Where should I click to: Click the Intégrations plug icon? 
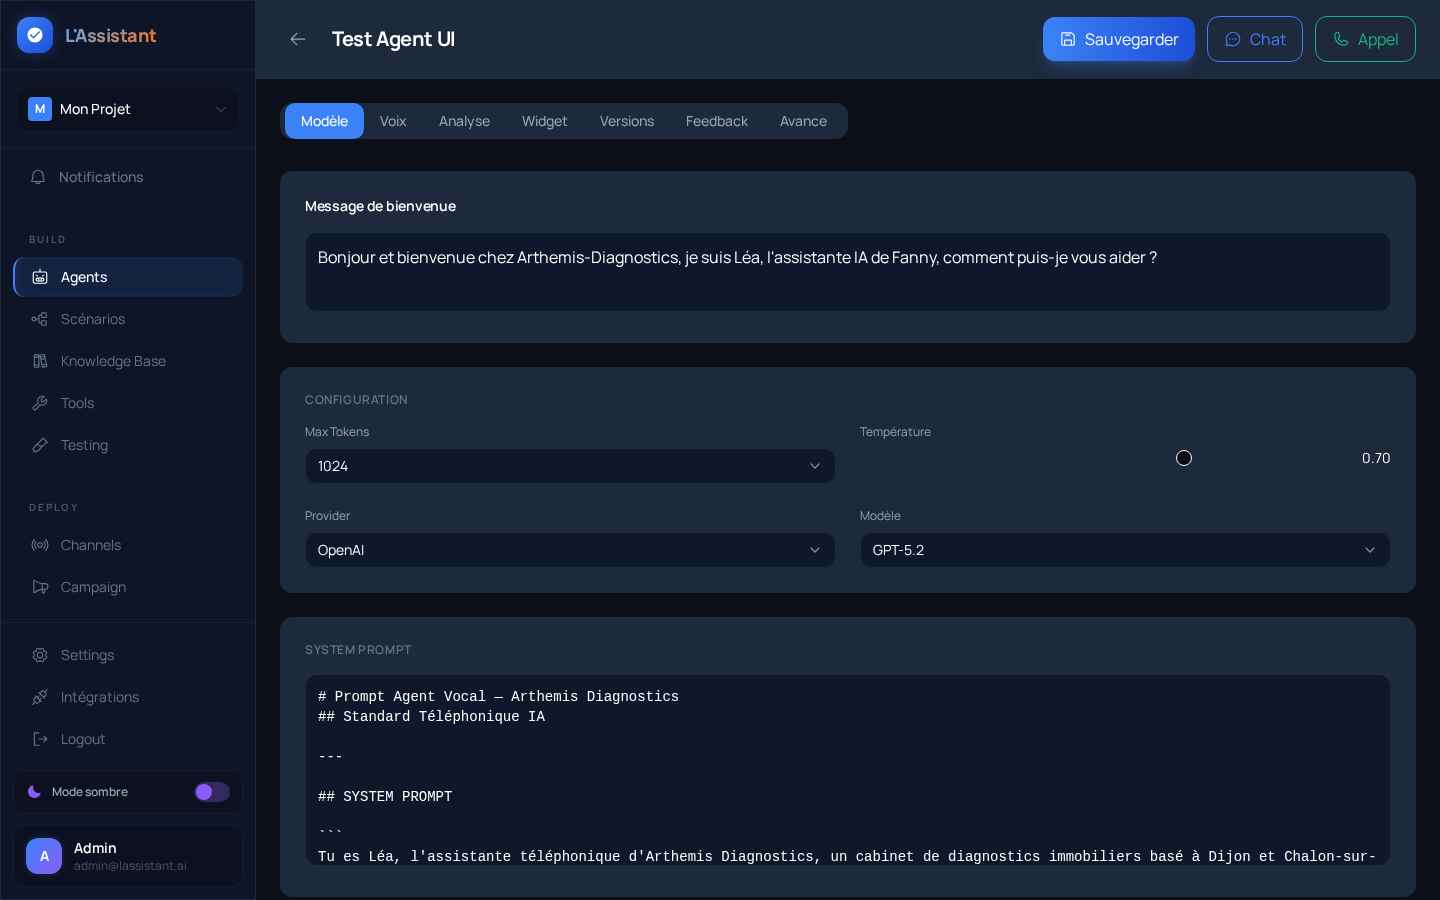pos(40,697)
